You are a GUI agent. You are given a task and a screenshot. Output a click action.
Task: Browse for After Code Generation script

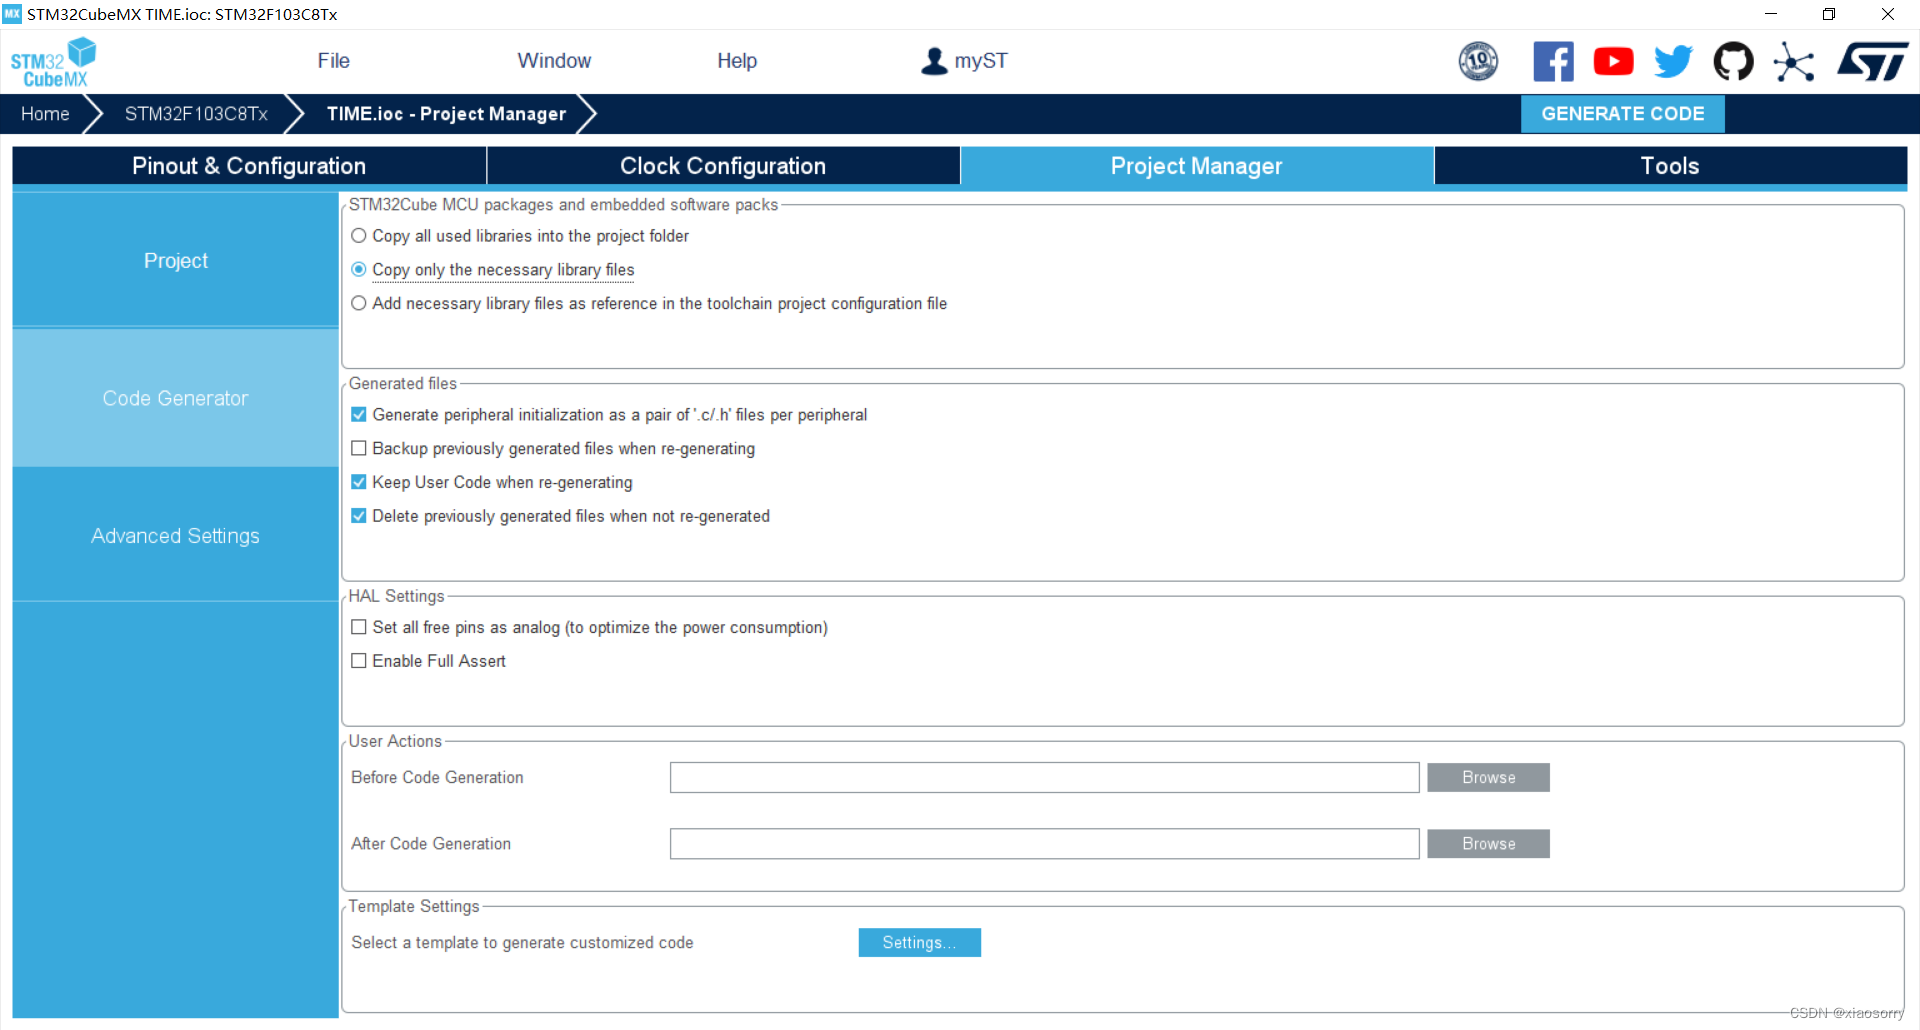1488,844
